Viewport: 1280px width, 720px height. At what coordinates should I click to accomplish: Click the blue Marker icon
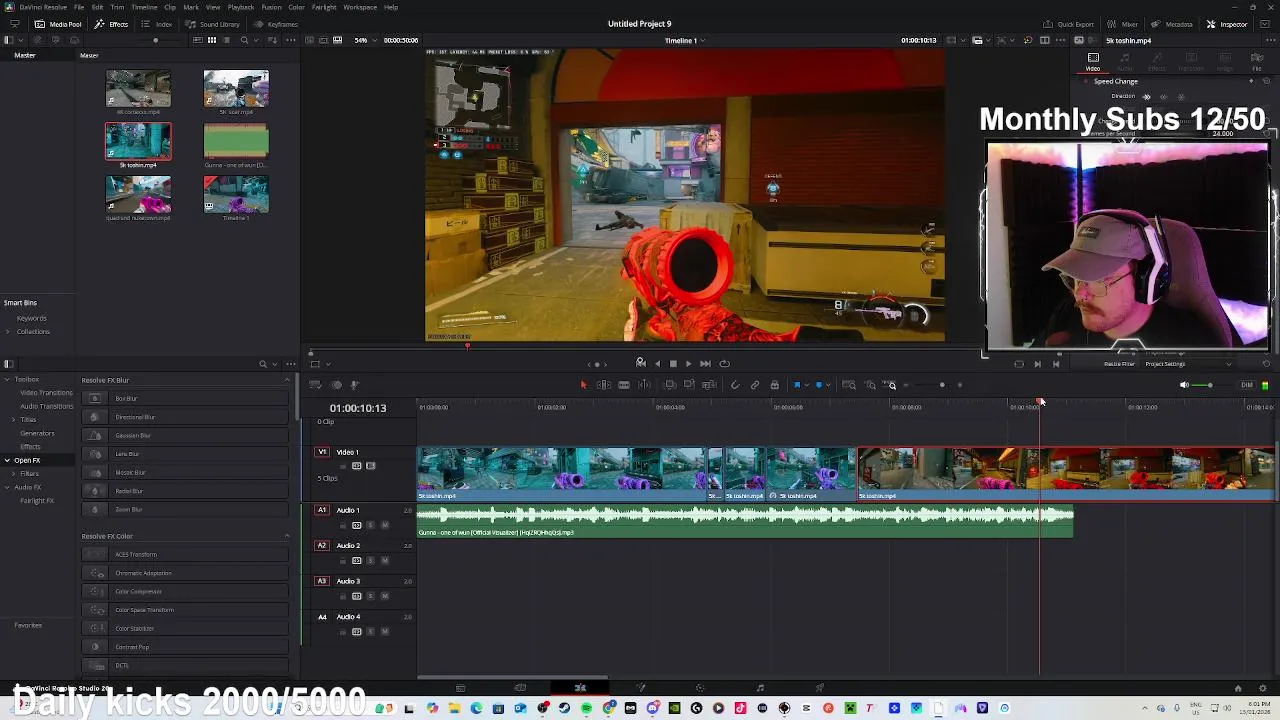tap(819, 385)
